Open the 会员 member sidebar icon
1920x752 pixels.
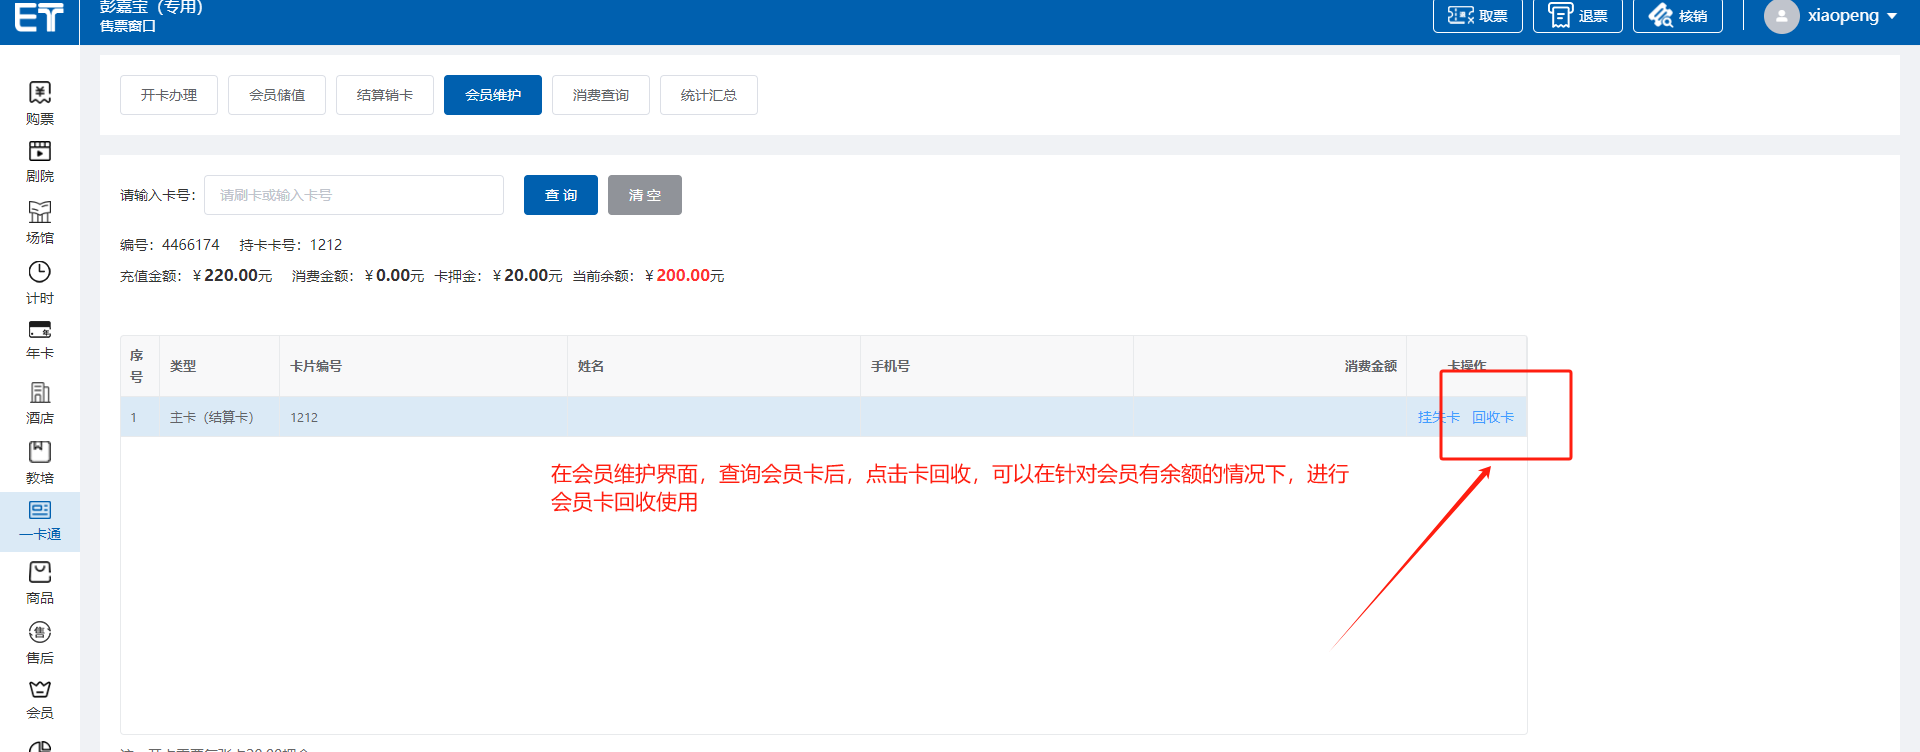point(40,691)
